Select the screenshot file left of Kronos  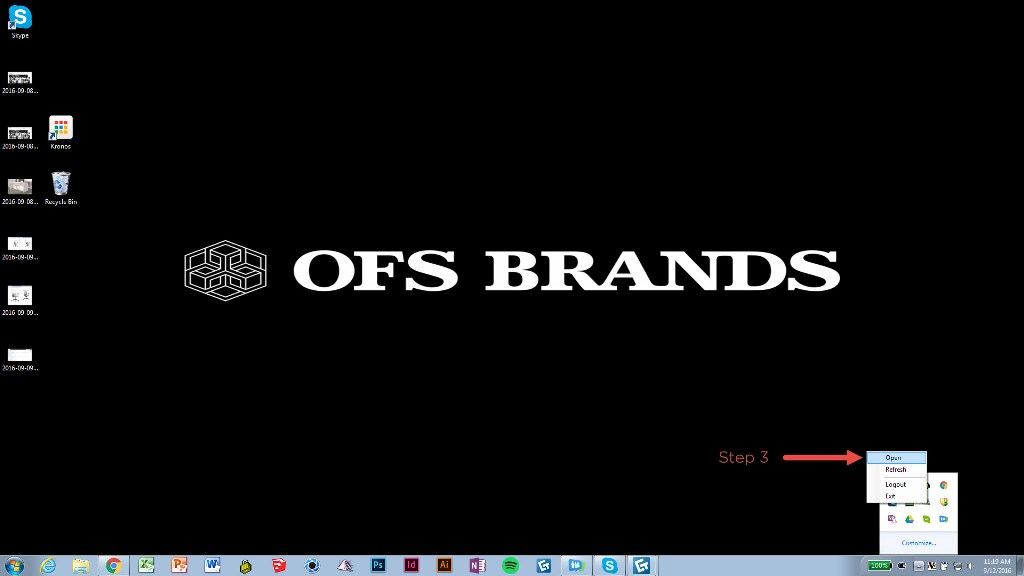pyautogui.click(x=20, y=138)
